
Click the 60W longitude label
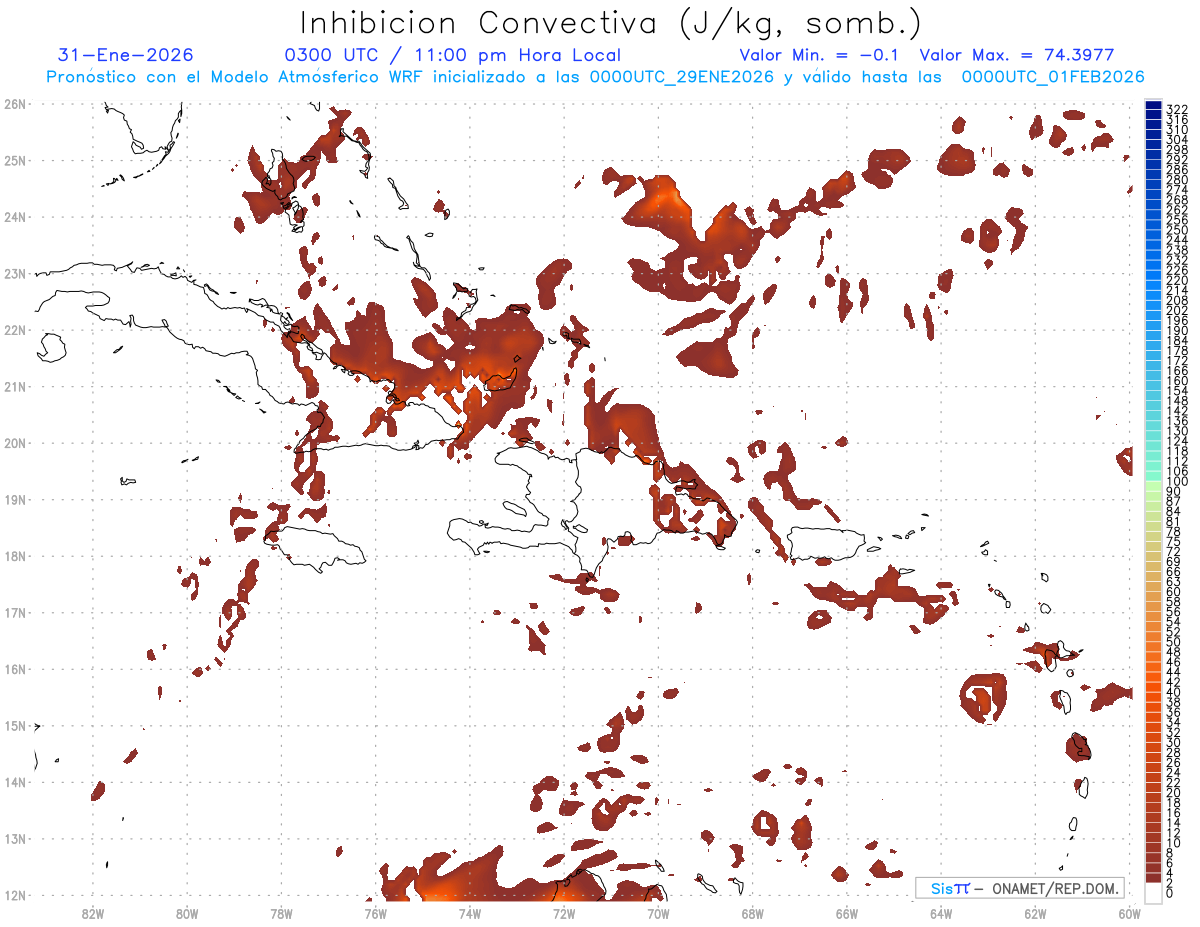click(1130, 913)
